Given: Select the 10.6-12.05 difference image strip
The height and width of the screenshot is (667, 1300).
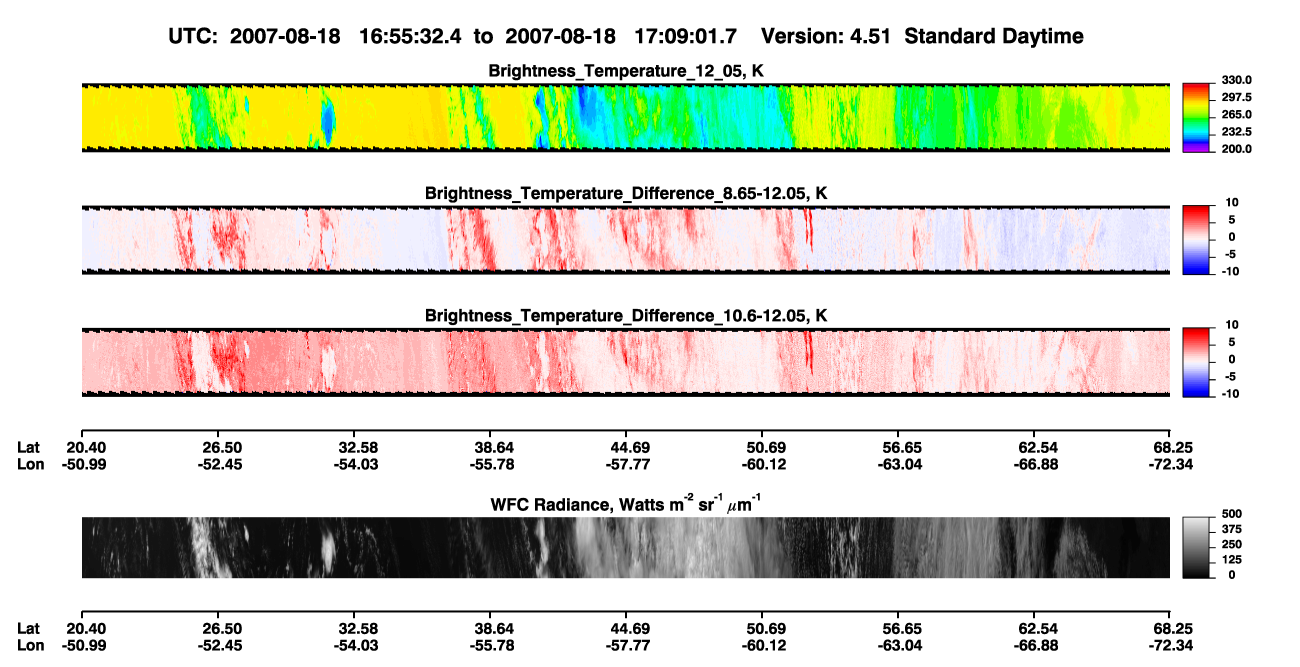Looking at the screenshot, I should (x=625, y=361).
